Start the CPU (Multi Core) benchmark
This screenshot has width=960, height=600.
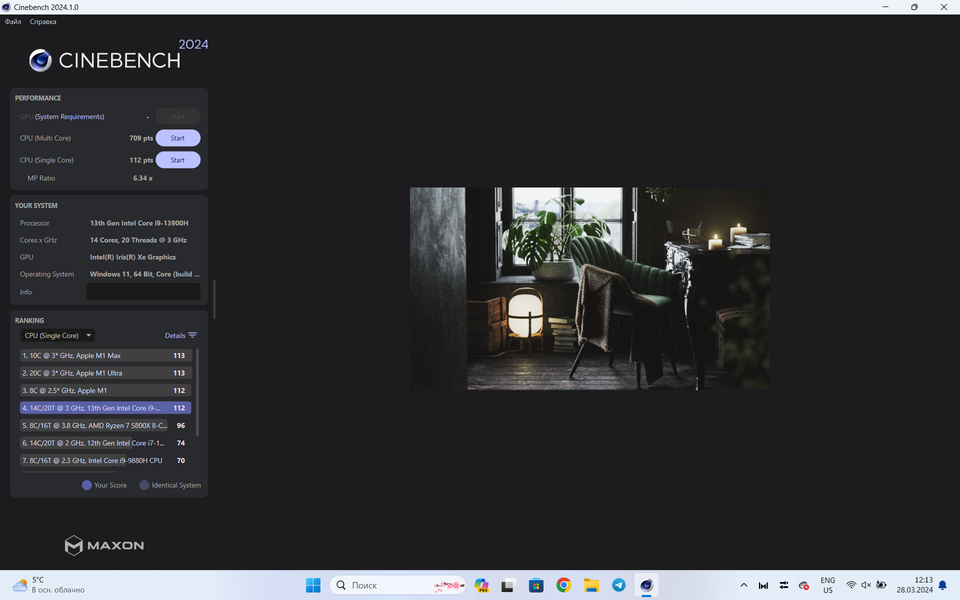click(x=177, y=138)
